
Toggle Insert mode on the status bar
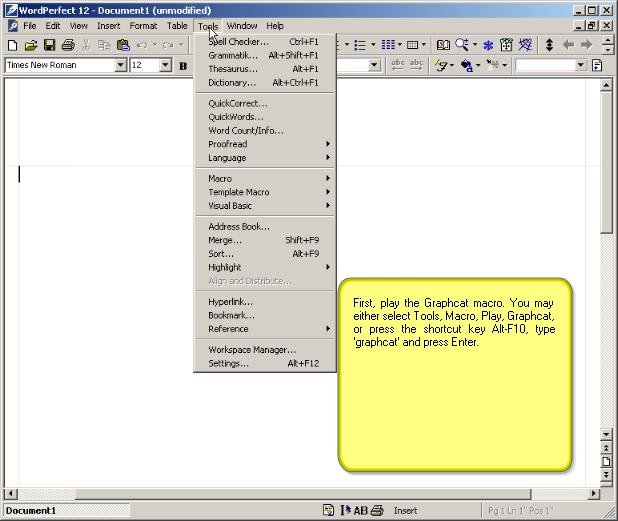[x=405, y=511]
